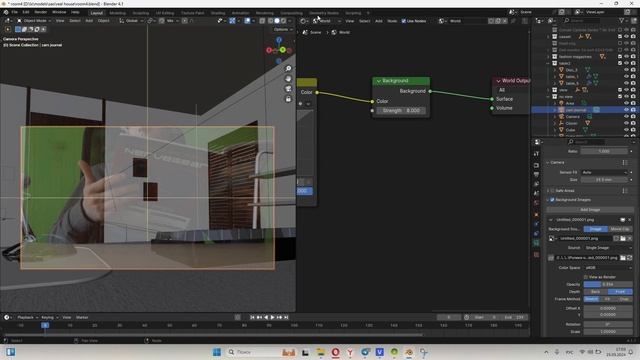Set Frame Method to Crop
This screenshot has width=640, height=360.
(x=624, y=299)
